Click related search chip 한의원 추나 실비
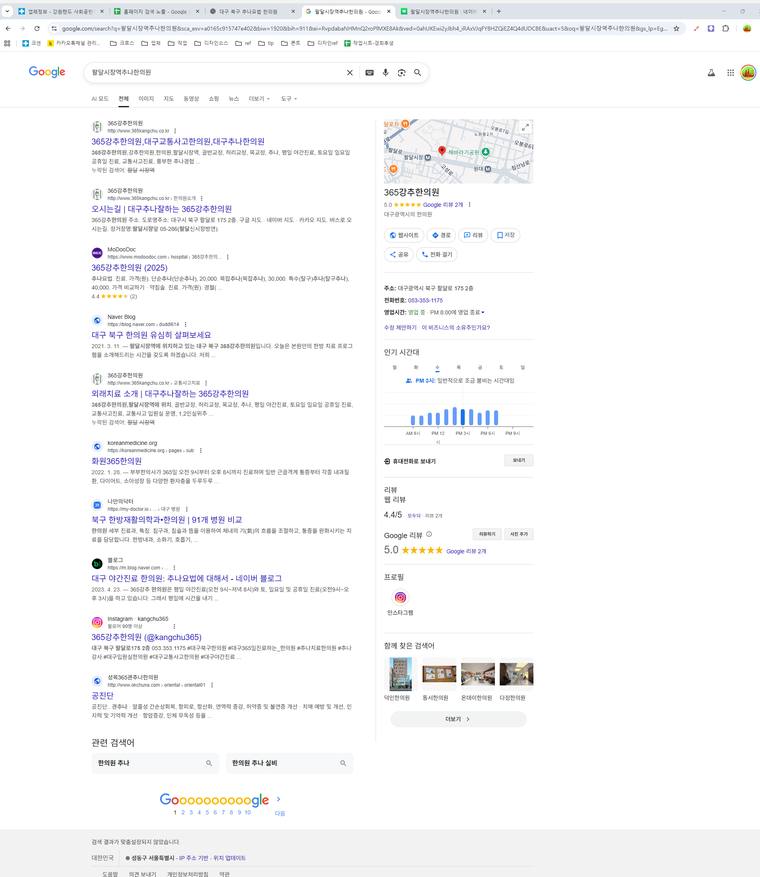Viewport: 760px width, 877px height. click(290, 763)
